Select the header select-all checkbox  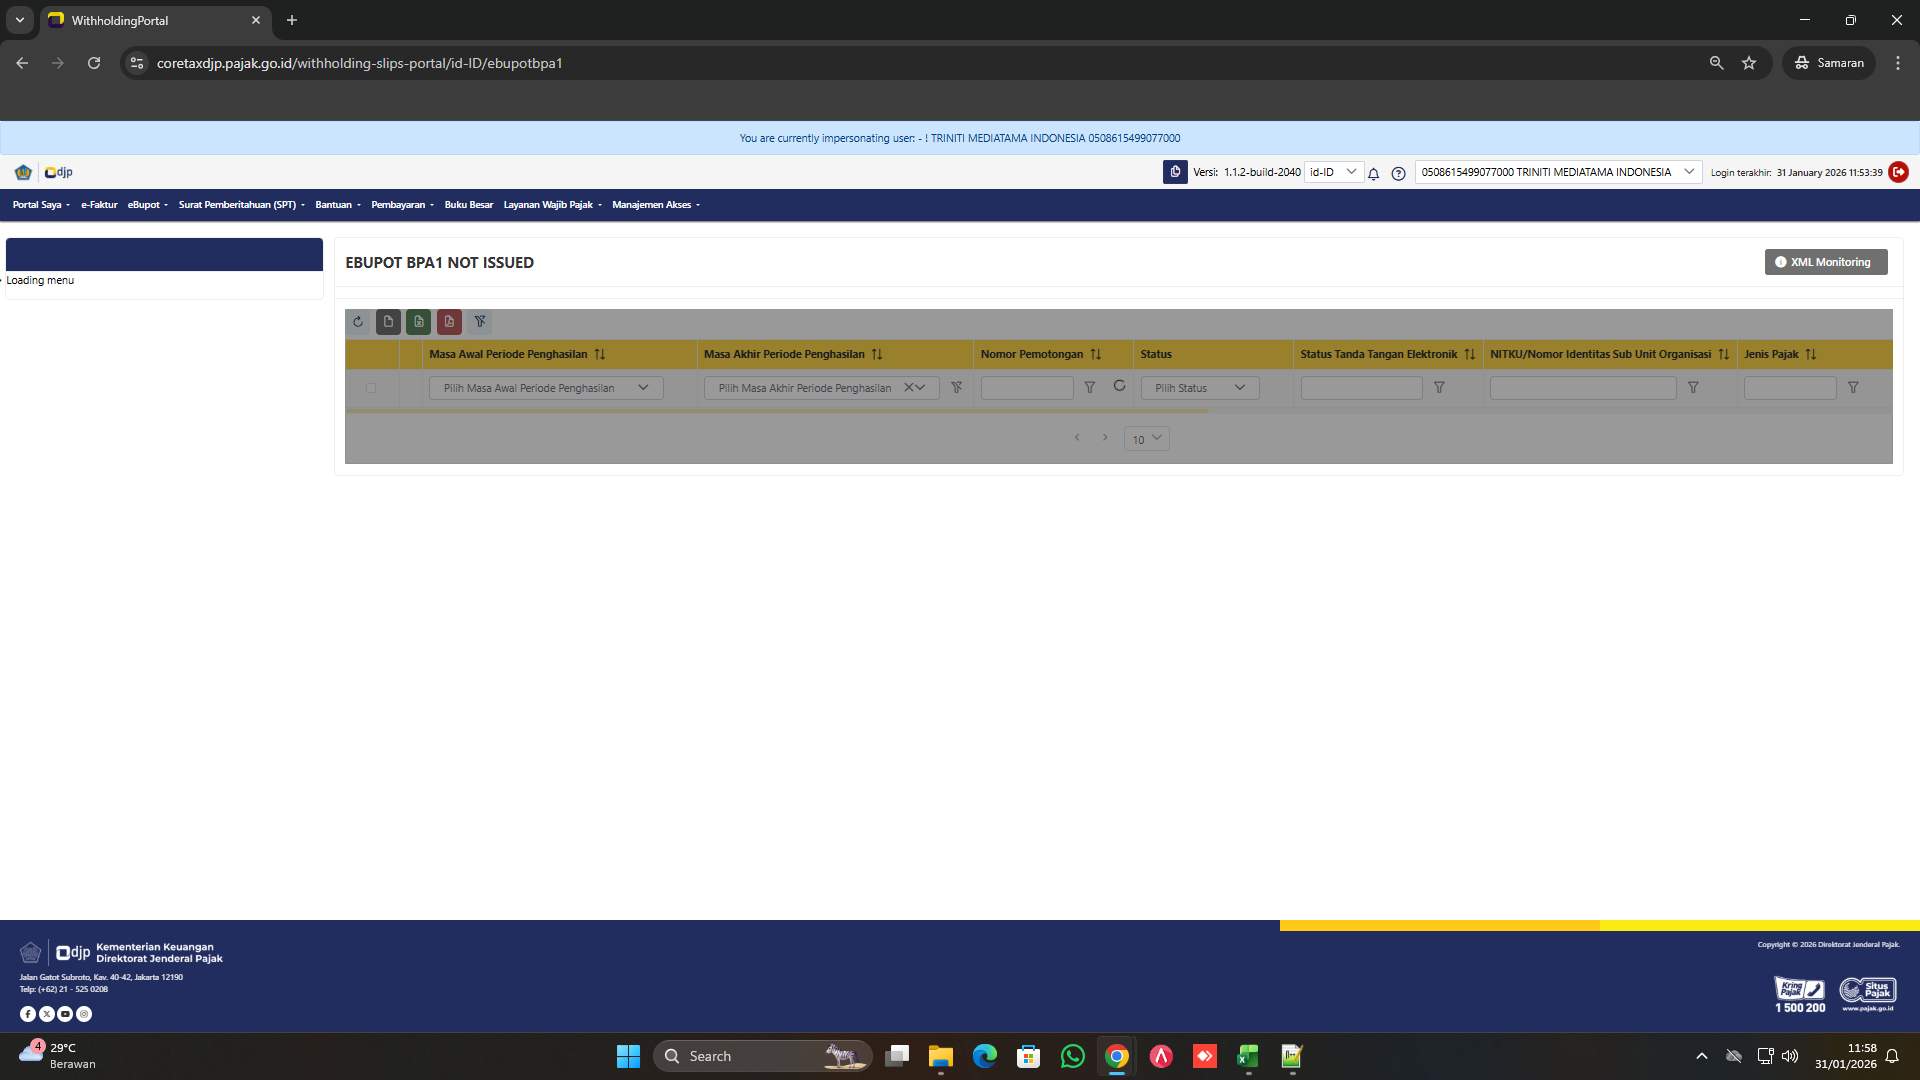point(372,354)
